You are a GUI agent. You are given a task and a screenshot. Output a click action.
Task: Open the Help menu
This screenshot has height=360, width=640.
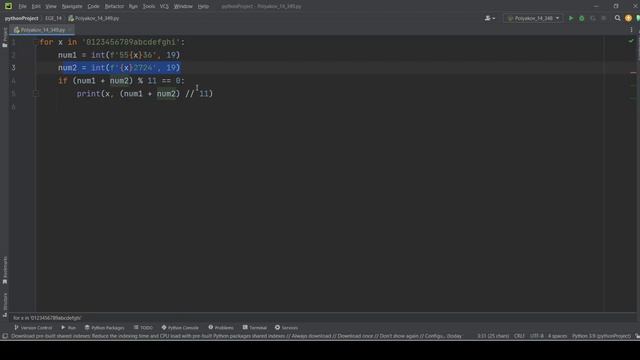(x=203, y=7)
